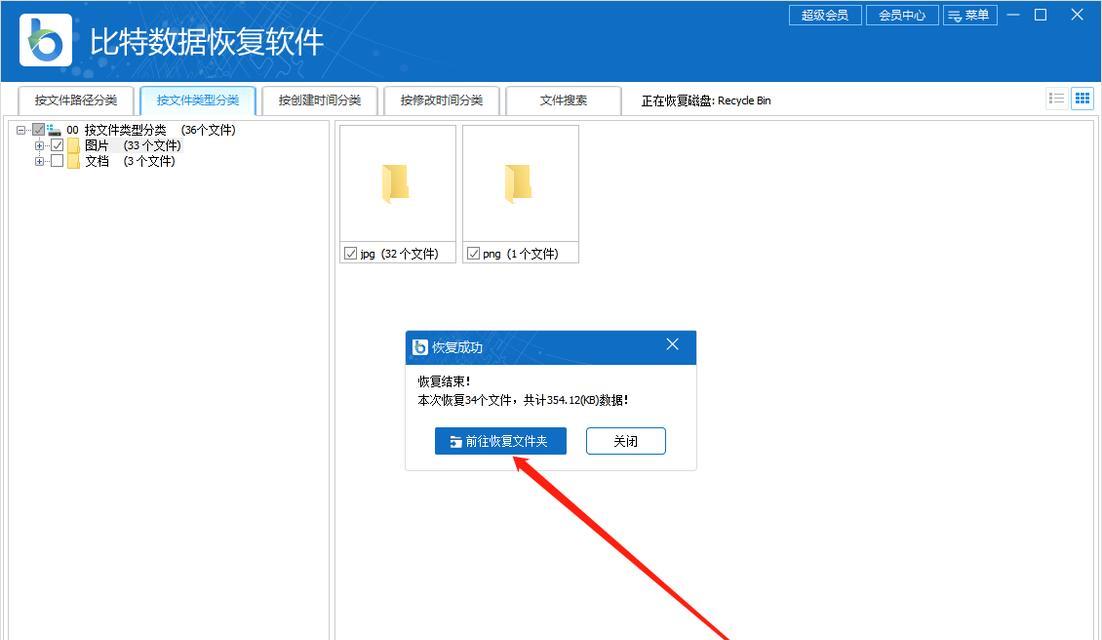The image size is (1102, 640).
Task: Click 前往恢复文件夹 button
Action: pyautogui.click(x=500, y=441)
